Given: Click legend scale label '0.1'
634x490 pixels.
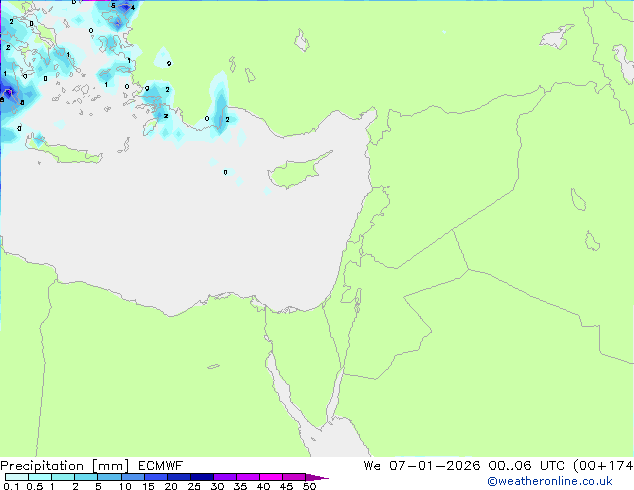Looking at the screenshot, I should pyautogui.click(x=11, y=486).
